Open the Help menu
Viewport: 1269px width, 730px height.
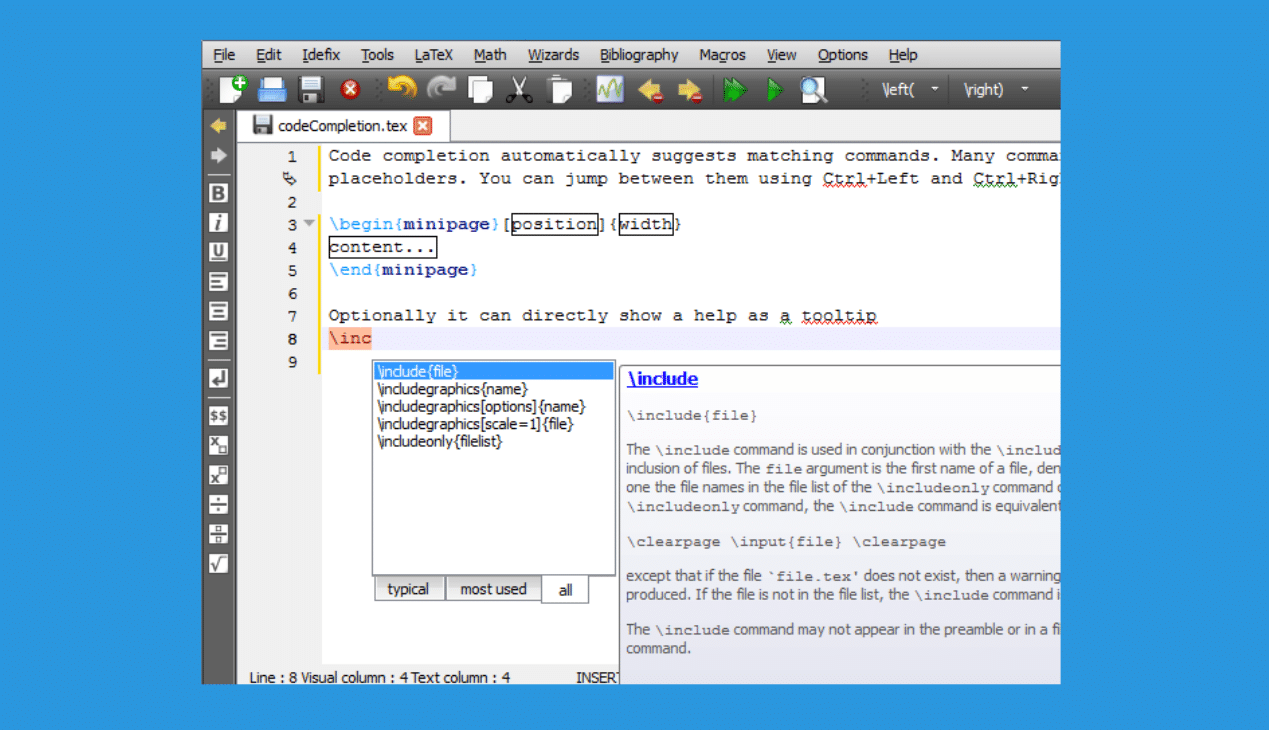point(902,55)
